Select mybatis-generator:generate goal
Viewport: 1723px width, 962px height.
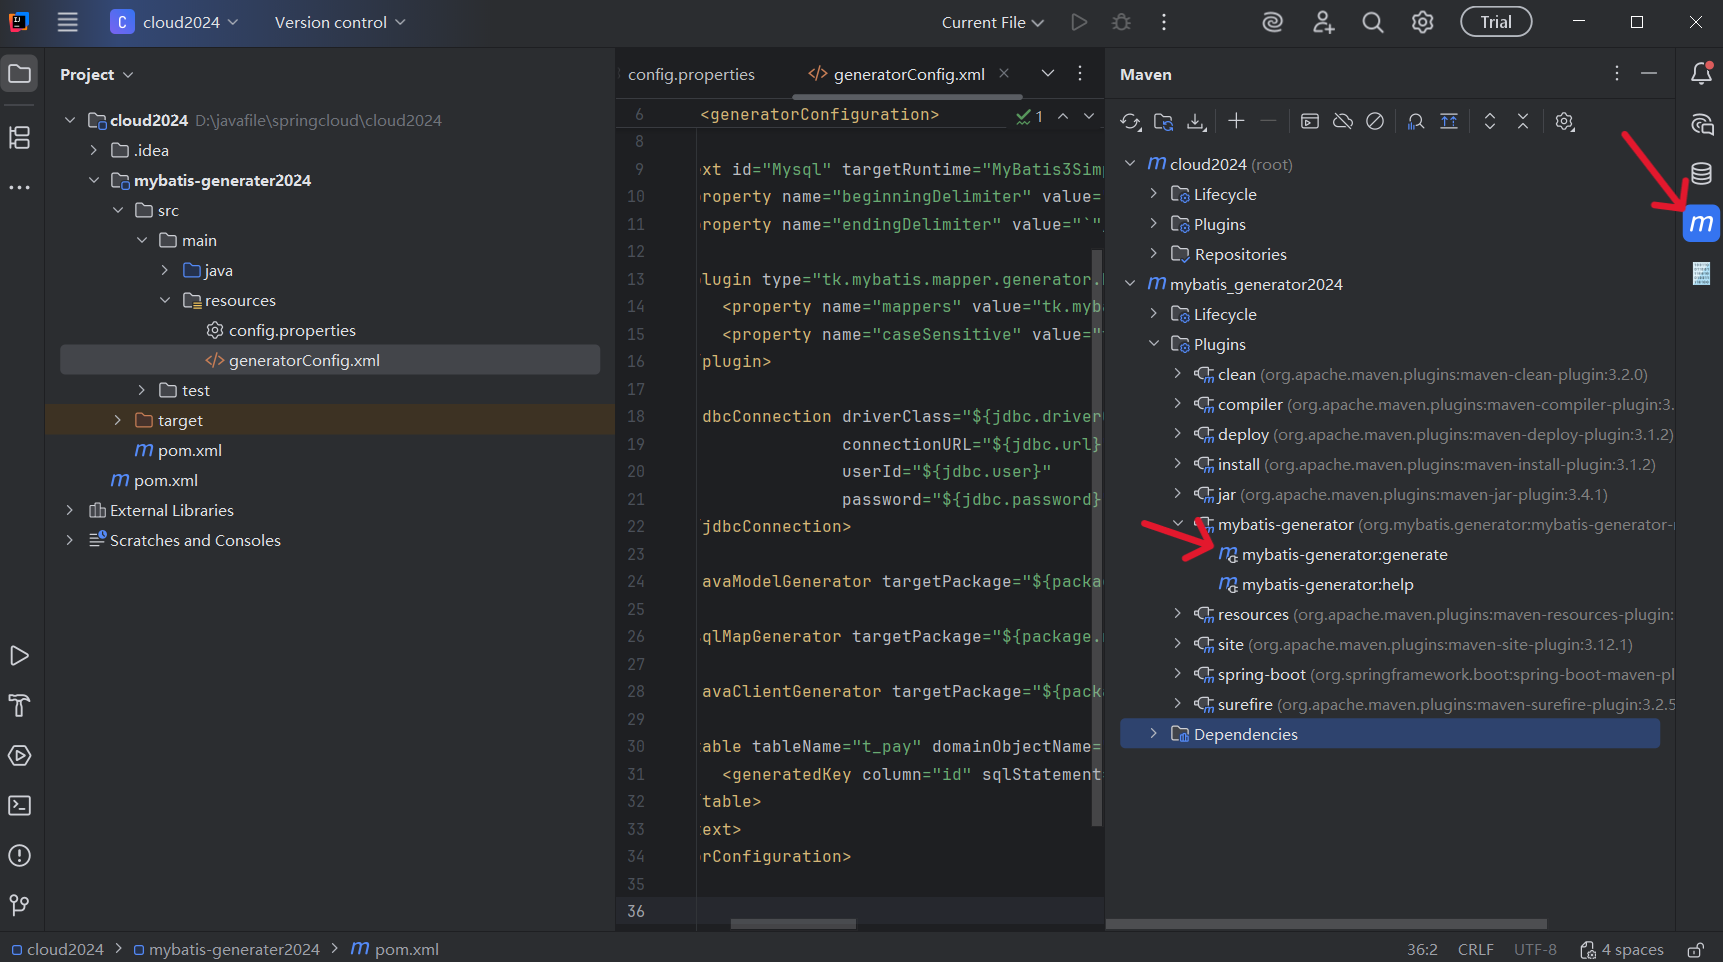click(1344, 554)
